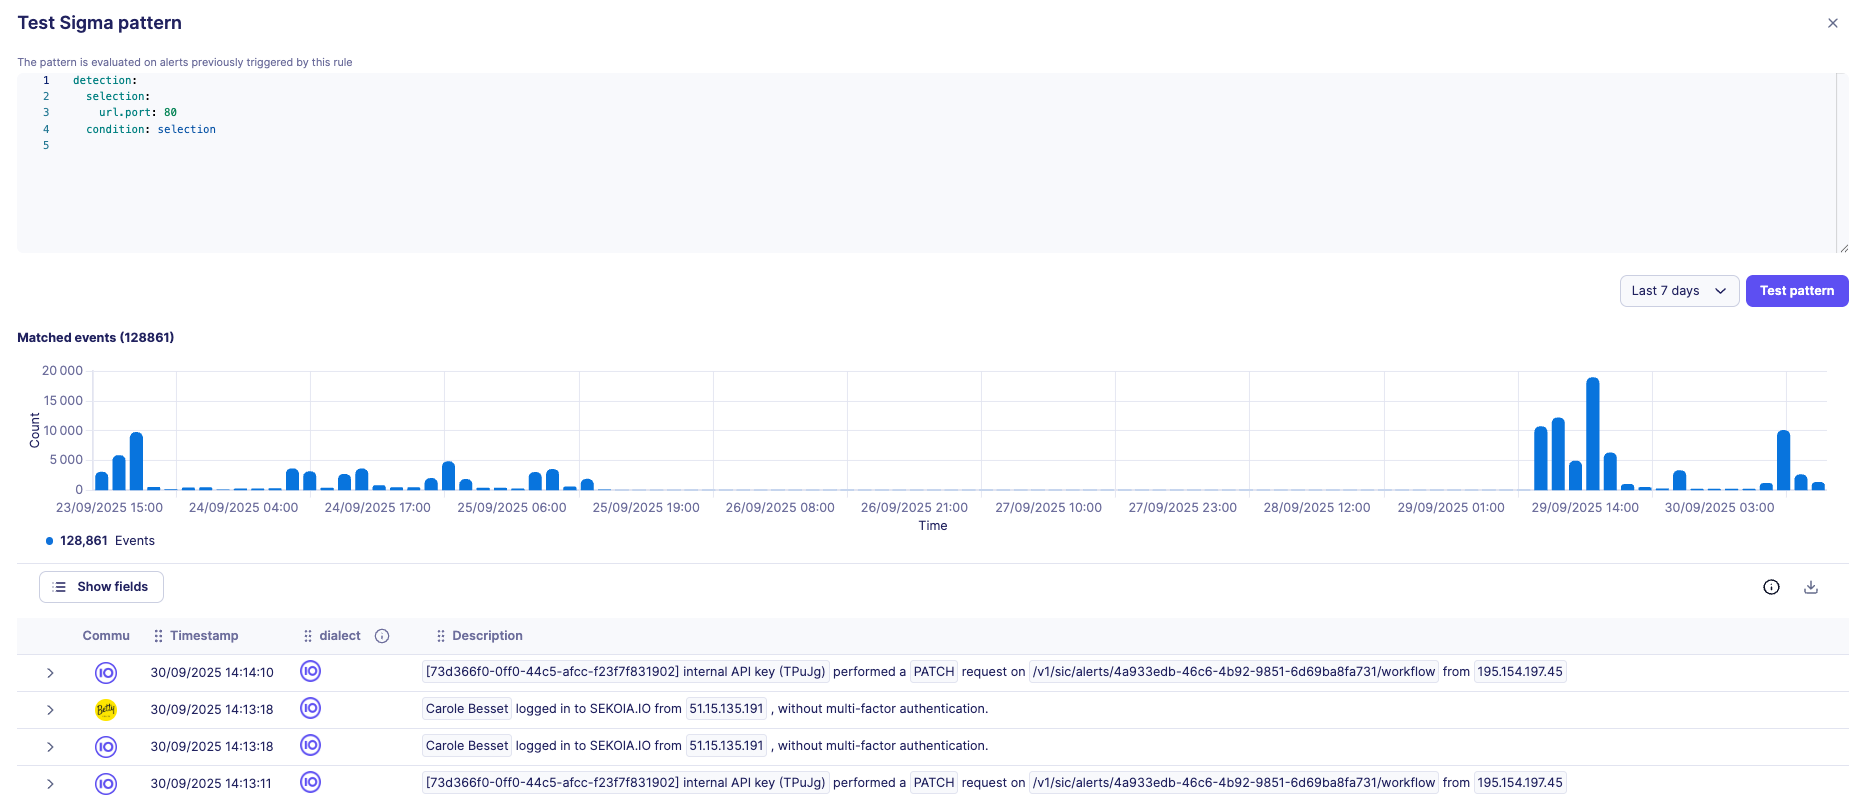Viewport: 1866px width, 800px height.
Task: Click dialect icon in first event row
Action: pos(311,671)
